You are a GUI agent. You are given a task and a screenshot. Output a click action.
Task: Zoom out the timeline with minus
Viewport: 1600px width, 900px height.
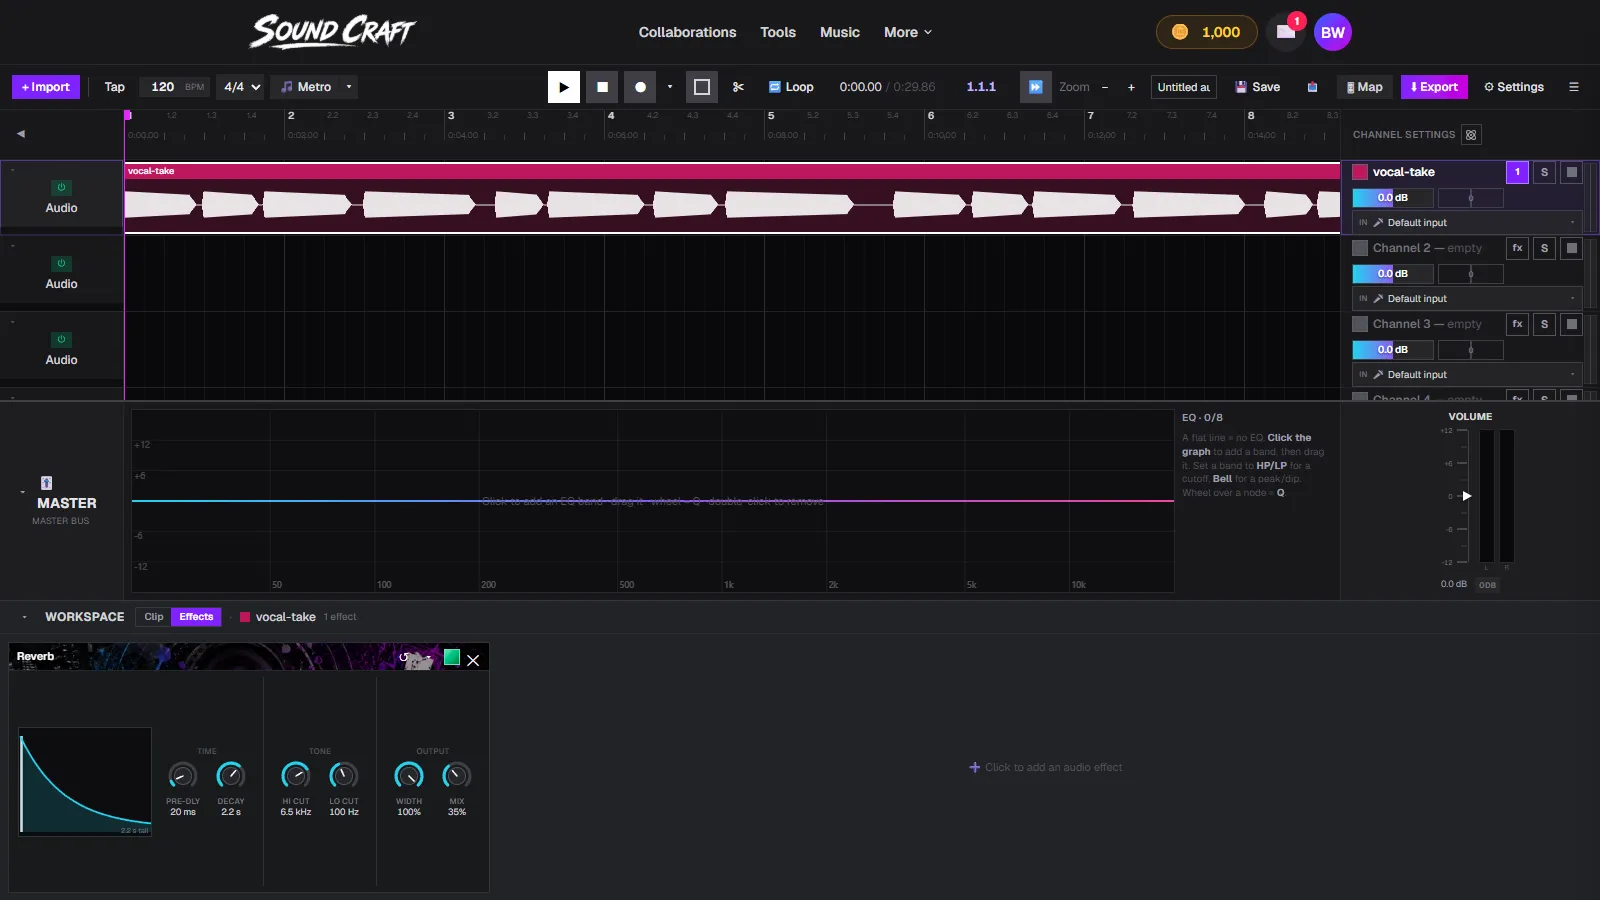[1105, 87]
